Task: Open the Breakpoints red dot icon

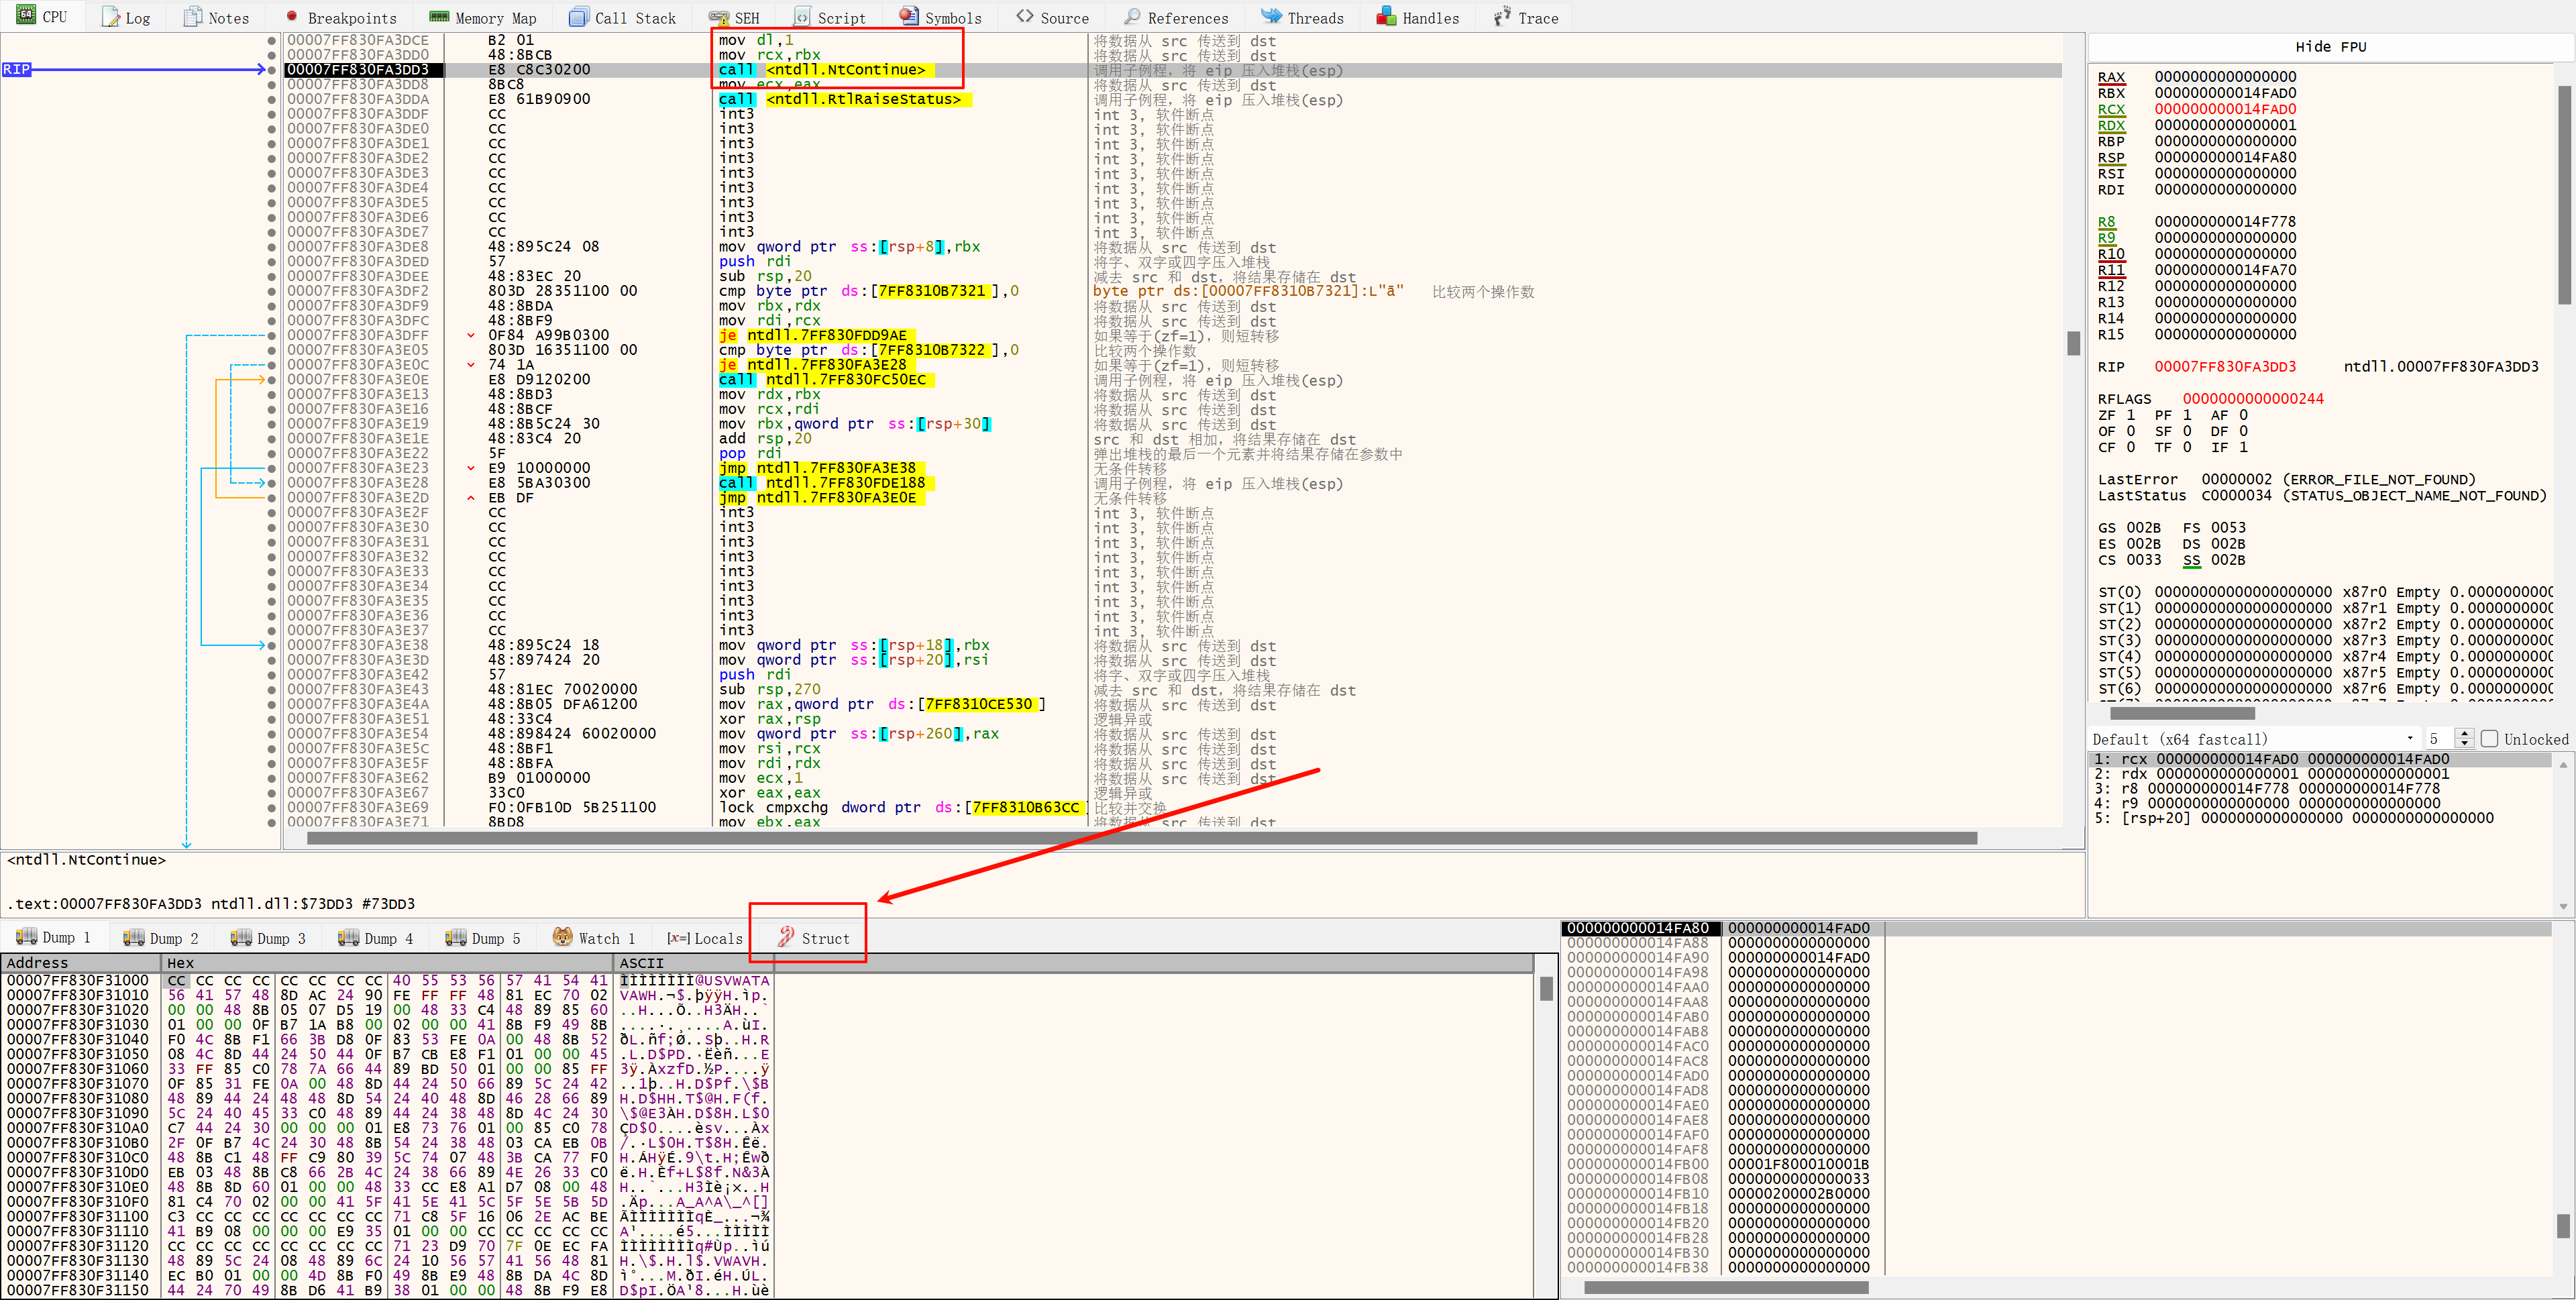Action: click(x=291, y=16)
